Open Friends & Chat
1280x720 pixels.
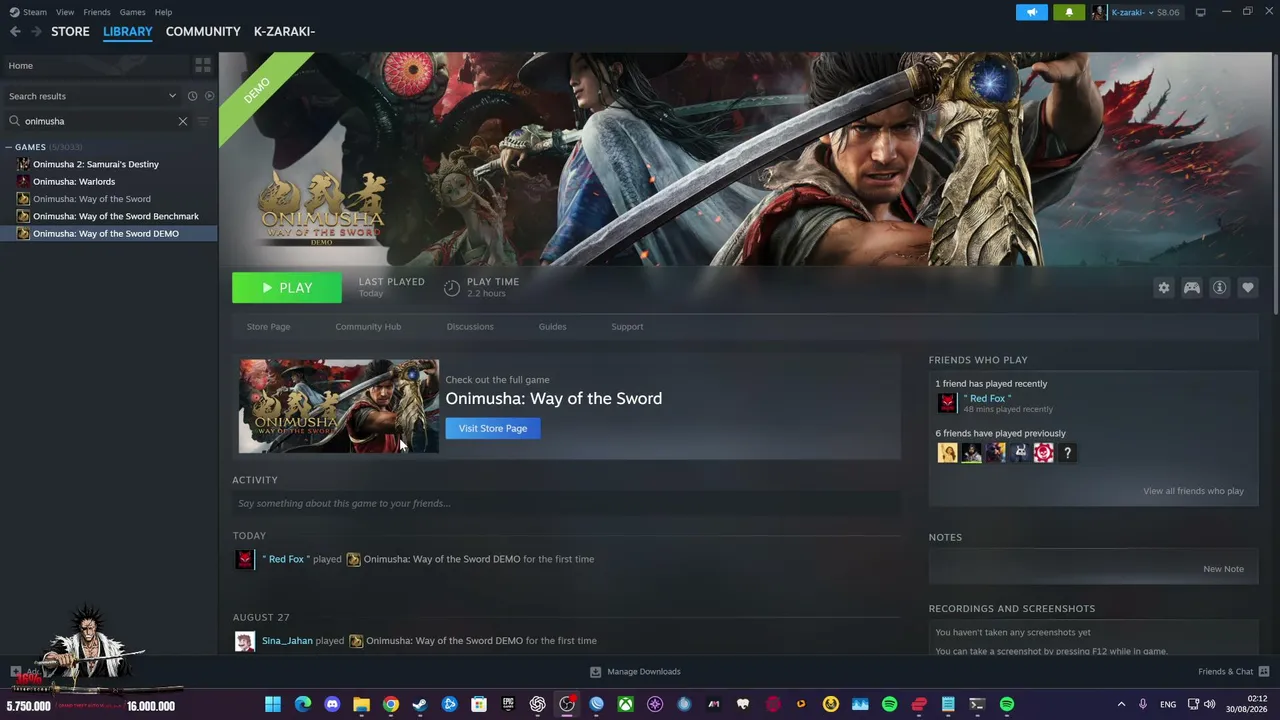click(x=1234, y=672)
